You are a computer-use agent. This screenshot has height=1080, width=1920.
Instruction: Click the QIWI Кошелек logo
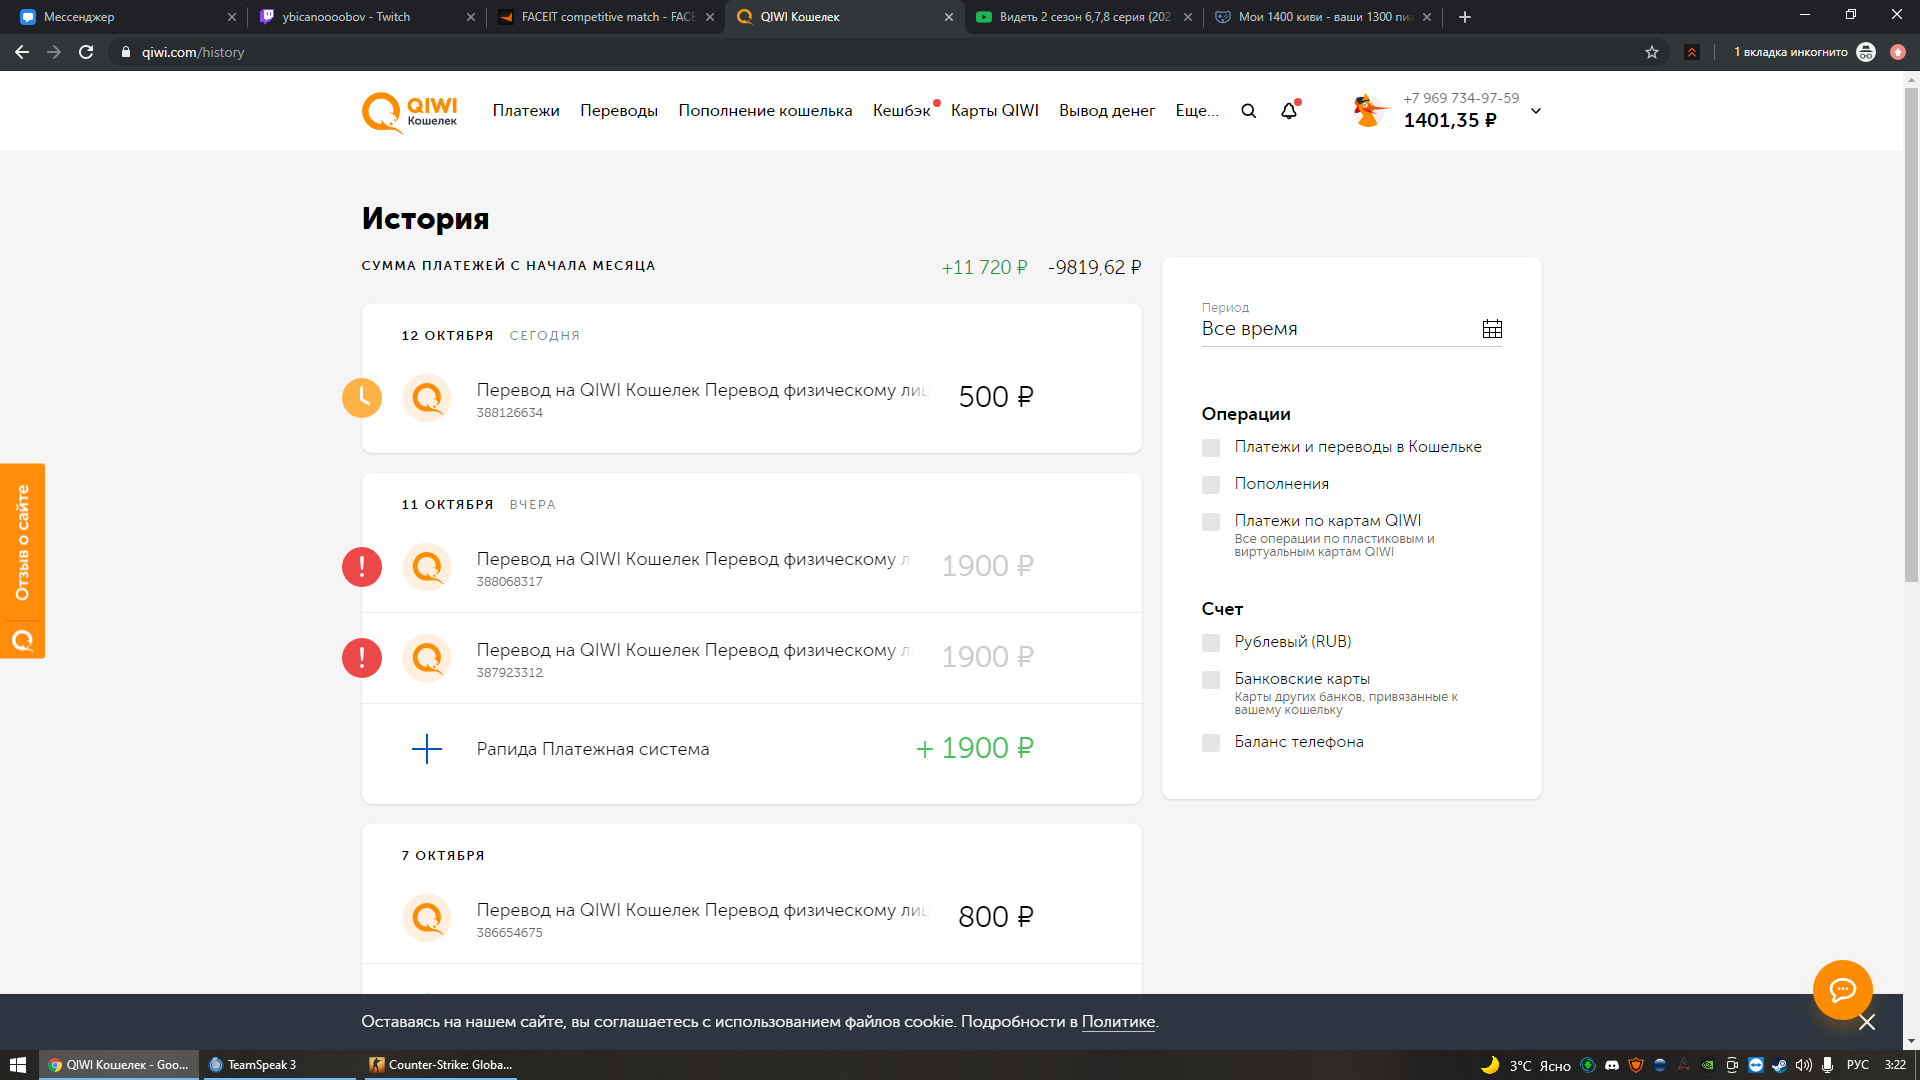click(x=409, y=112)
